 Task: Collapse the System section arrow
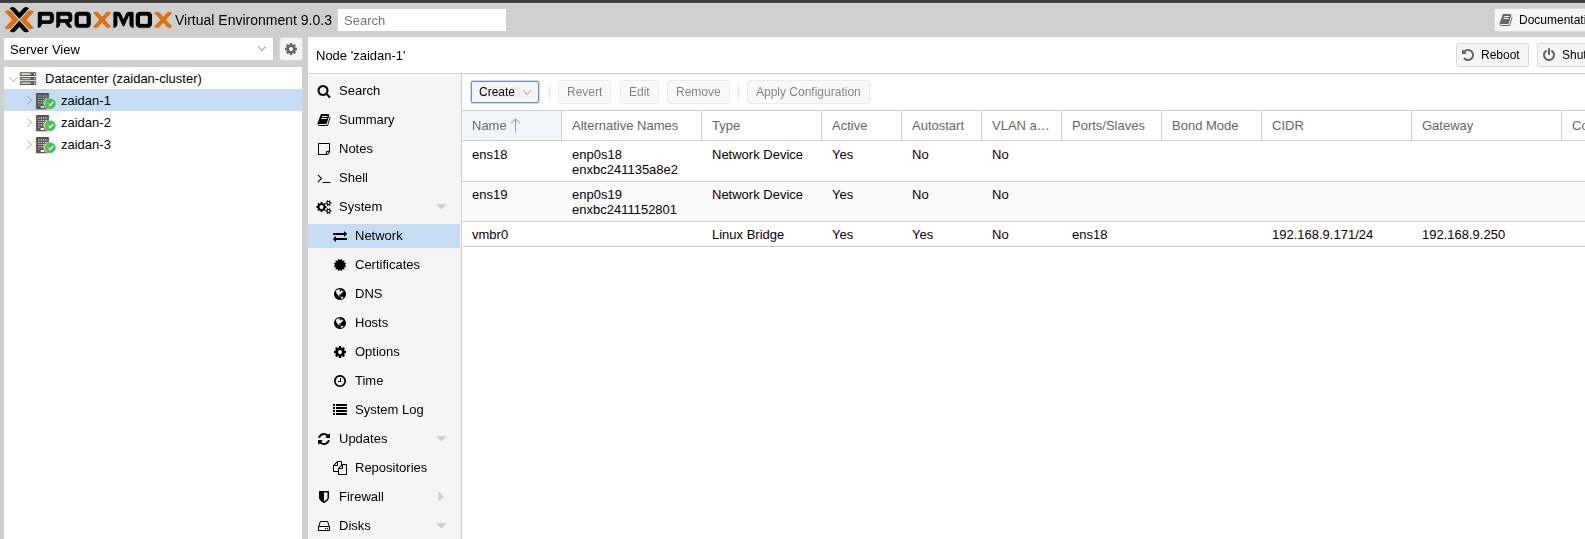pyautogui.click(x=441, y=207)
